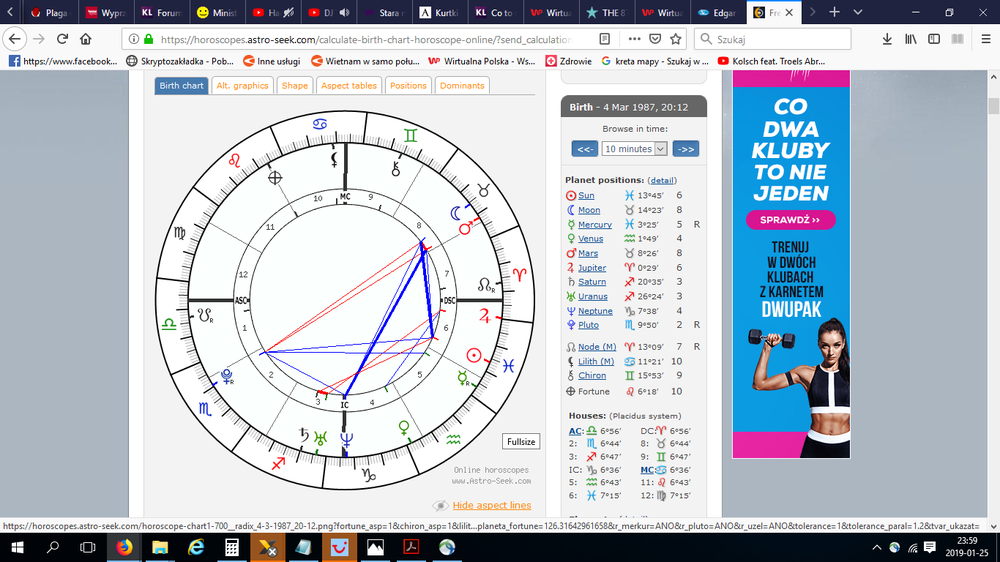Step backward in time with <<- button

tap(585, 149)
